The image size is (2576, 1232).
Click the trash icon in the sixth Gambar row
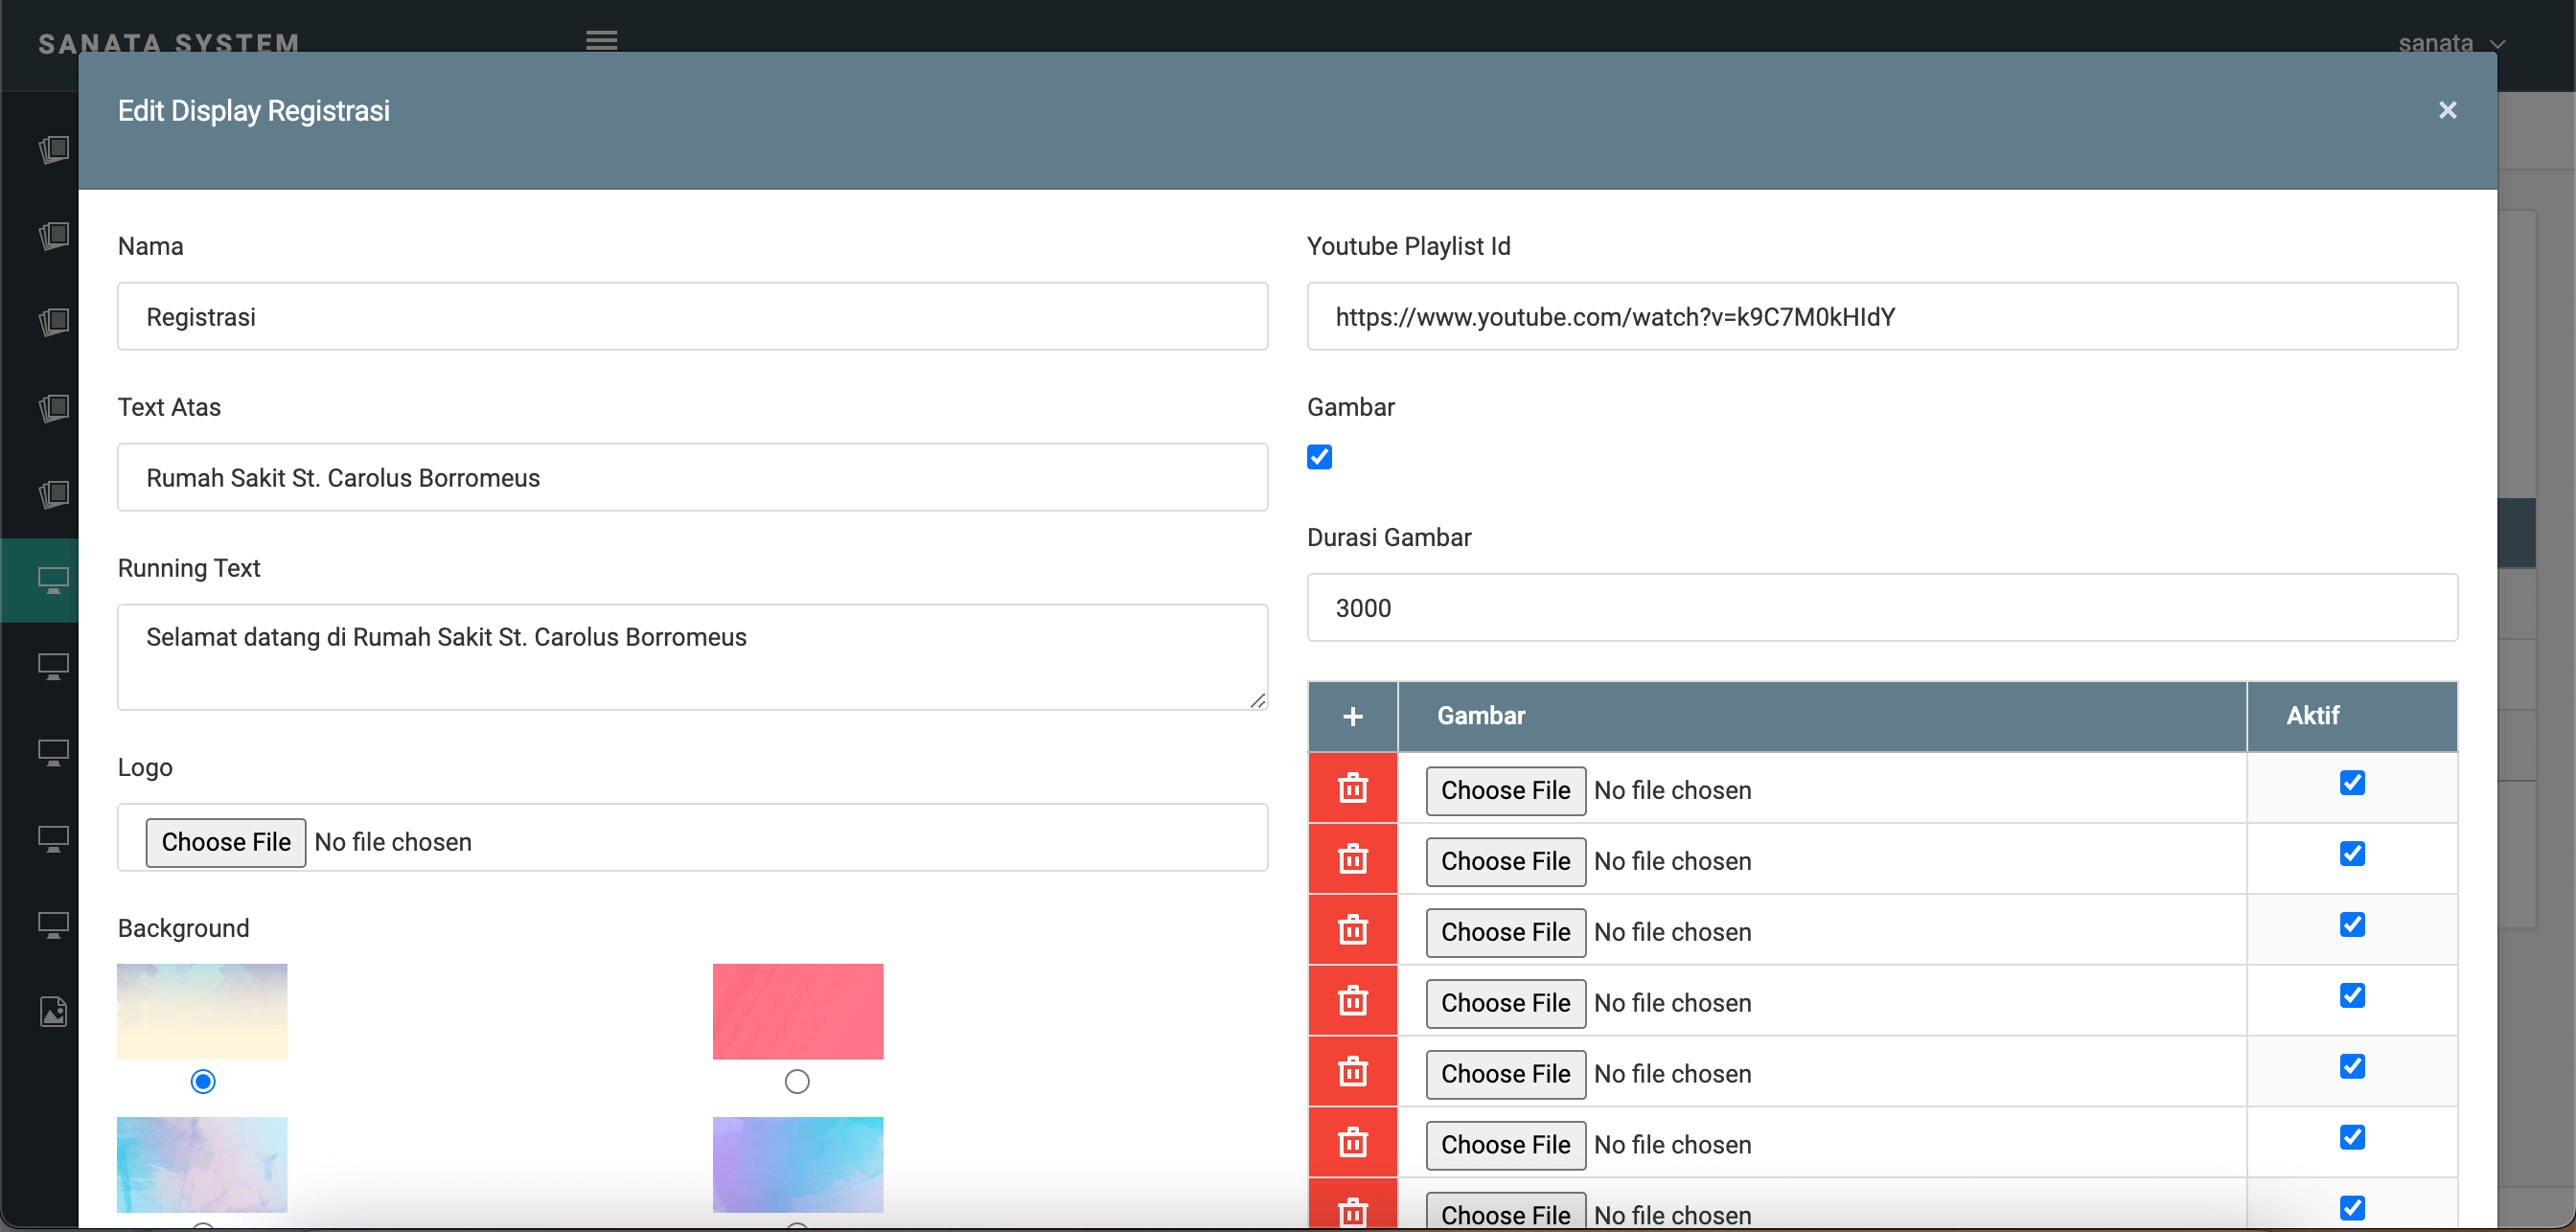pos(1352,1142)
